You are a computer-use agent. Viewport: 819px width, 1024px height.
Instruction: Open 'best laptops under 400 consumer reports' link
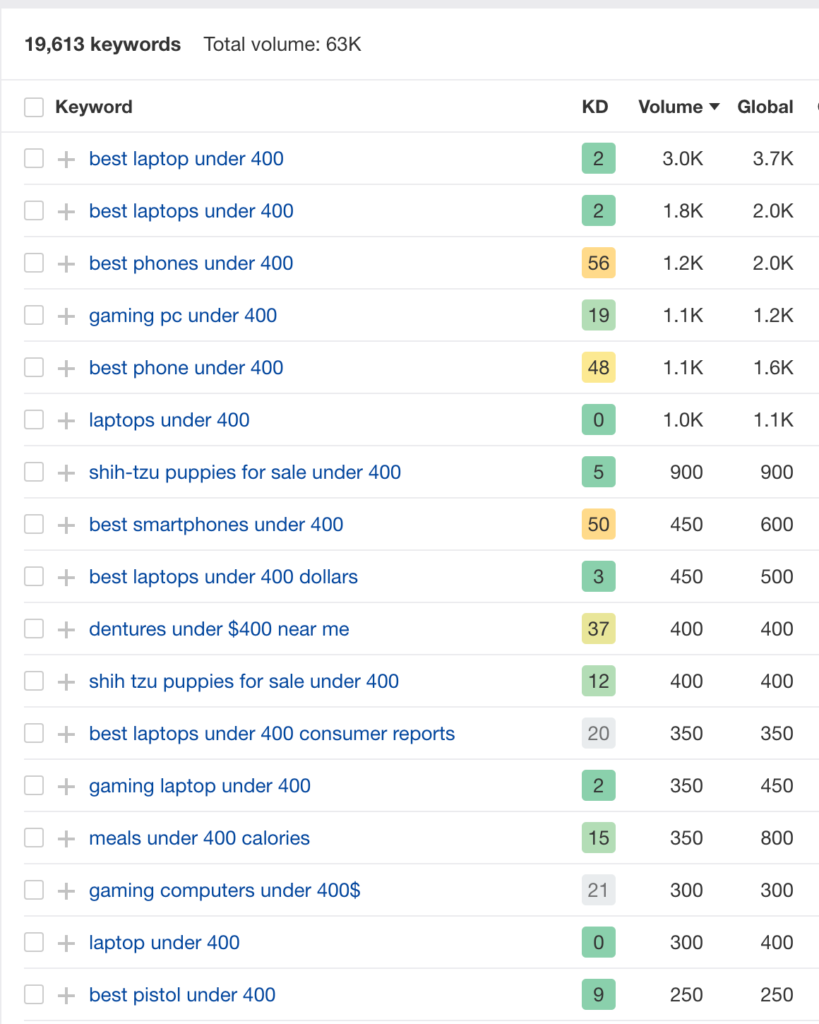(x=272, y=733)
